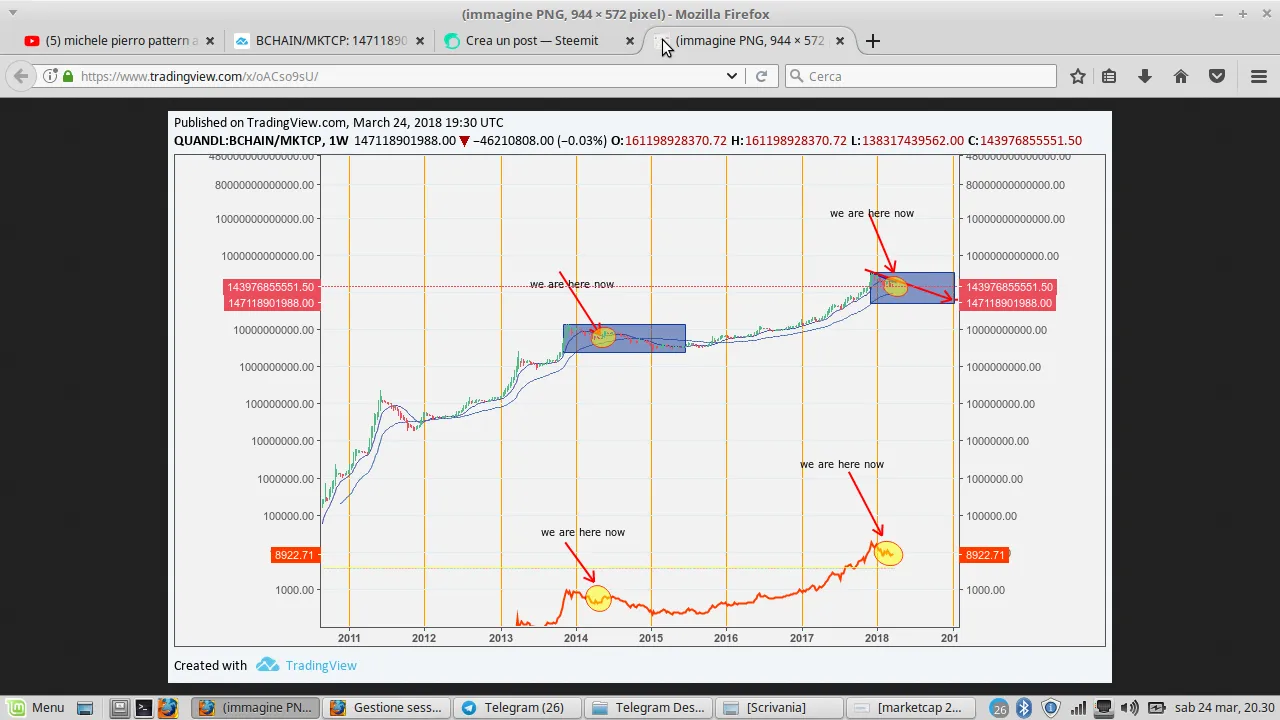List all tabs via title bar arrow

(13, 13)
